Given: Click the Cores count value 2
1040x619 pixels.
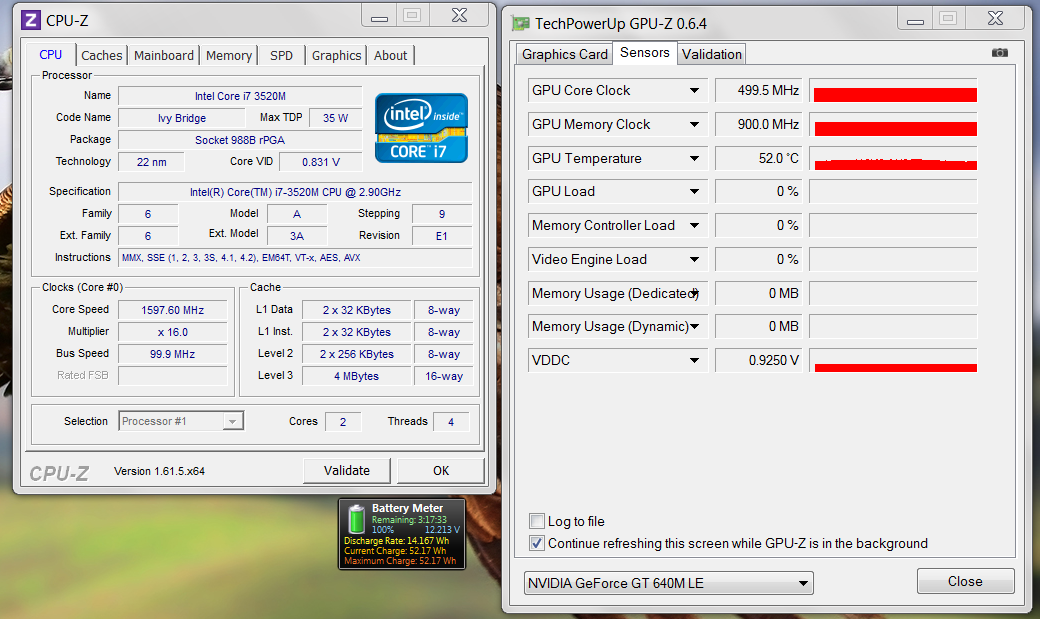Looking at the screenshot, I should coord(343,421).
